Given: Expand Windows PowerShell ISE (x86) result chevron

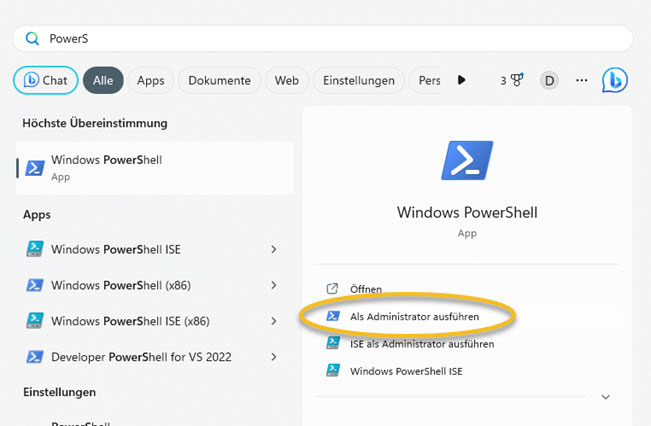Looking at the screenshot, I should [274, 321].
